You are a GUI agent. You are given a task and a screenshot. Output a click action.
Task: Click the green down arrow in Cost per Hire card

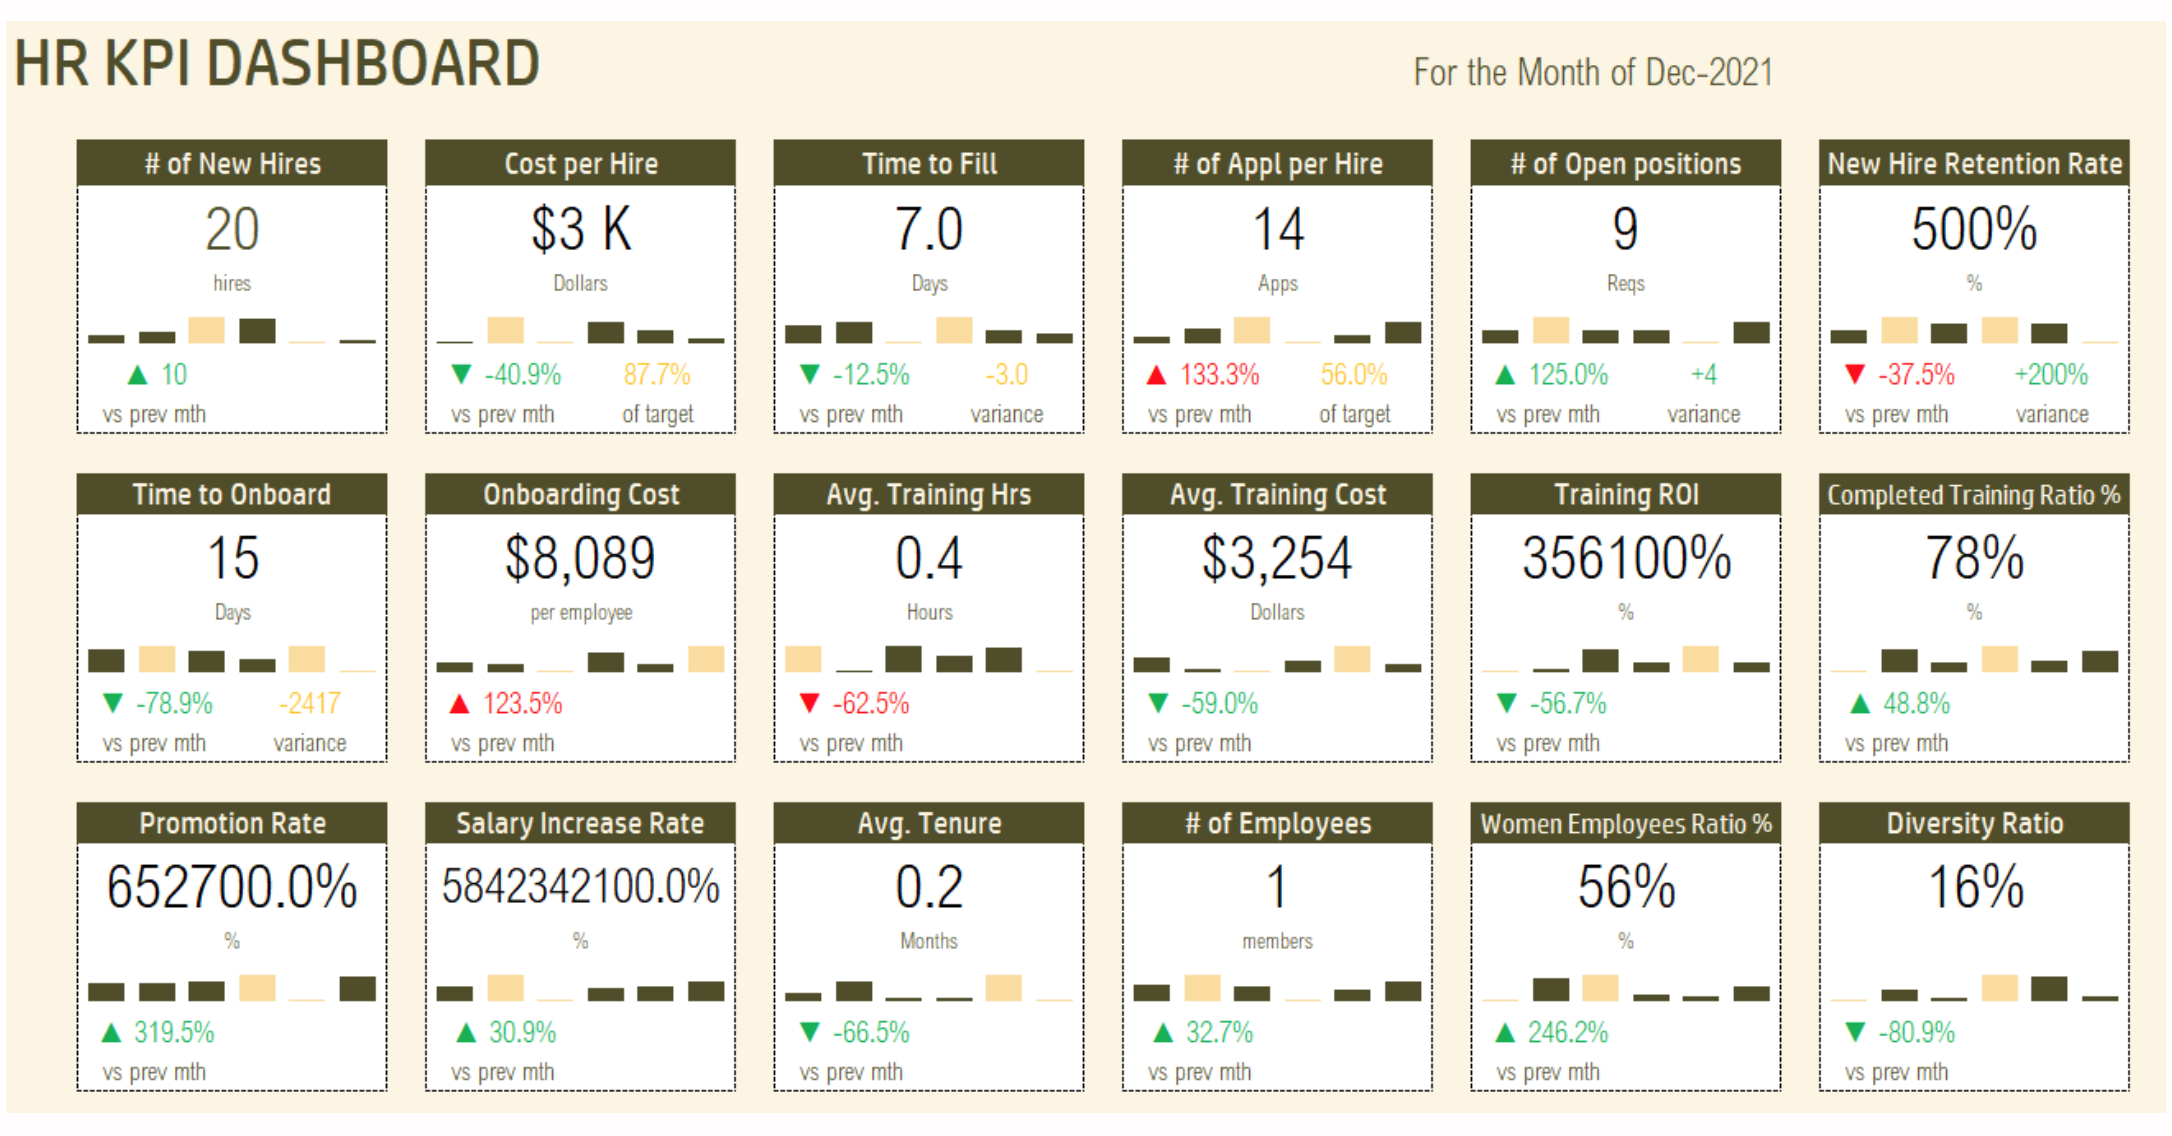[461, 375]
